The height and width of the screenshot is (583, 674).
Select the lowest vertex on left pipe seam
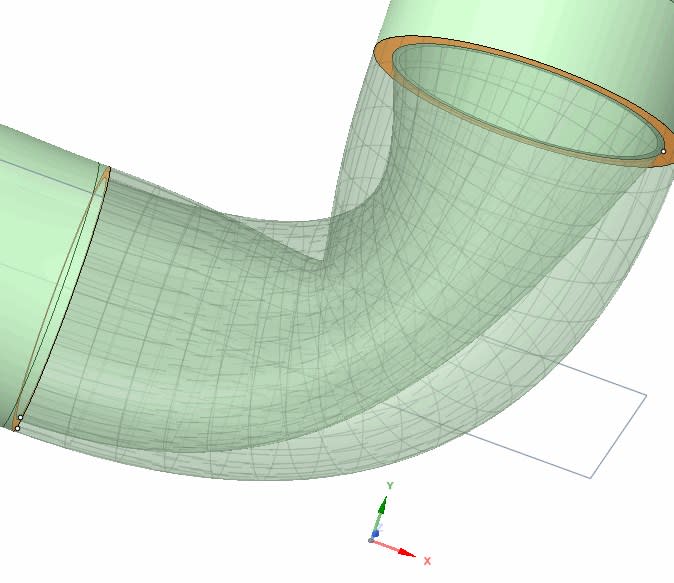17,428
